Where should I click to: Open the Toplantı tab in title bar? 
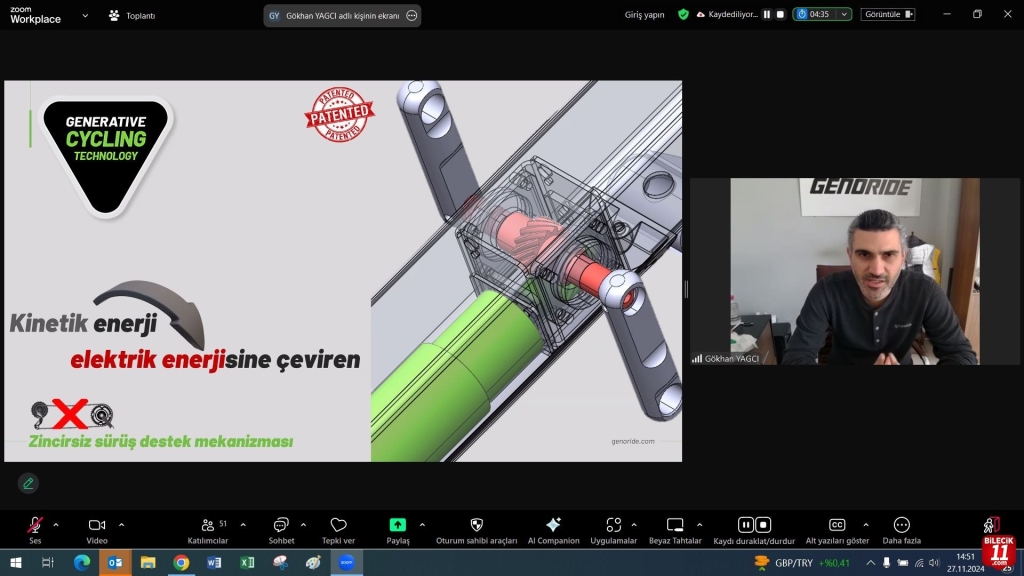[x=131, y=16]
